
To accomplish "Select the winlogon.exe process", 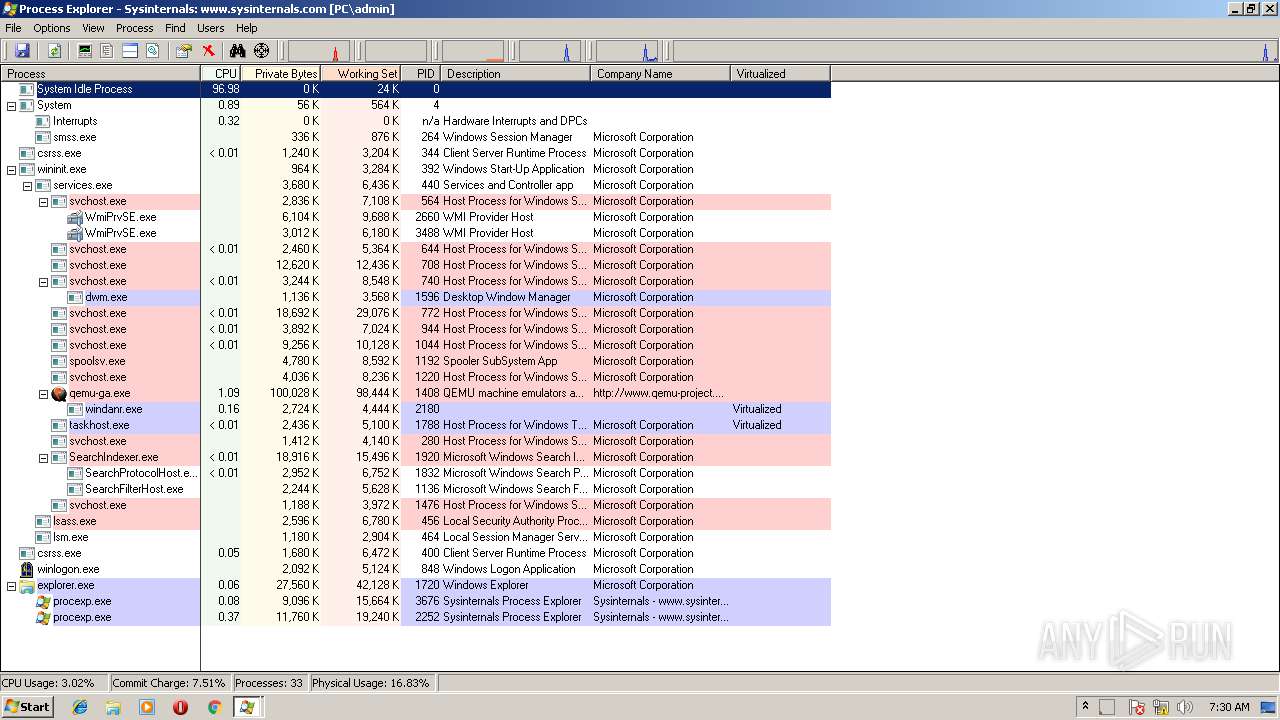I will click(415, 569).
